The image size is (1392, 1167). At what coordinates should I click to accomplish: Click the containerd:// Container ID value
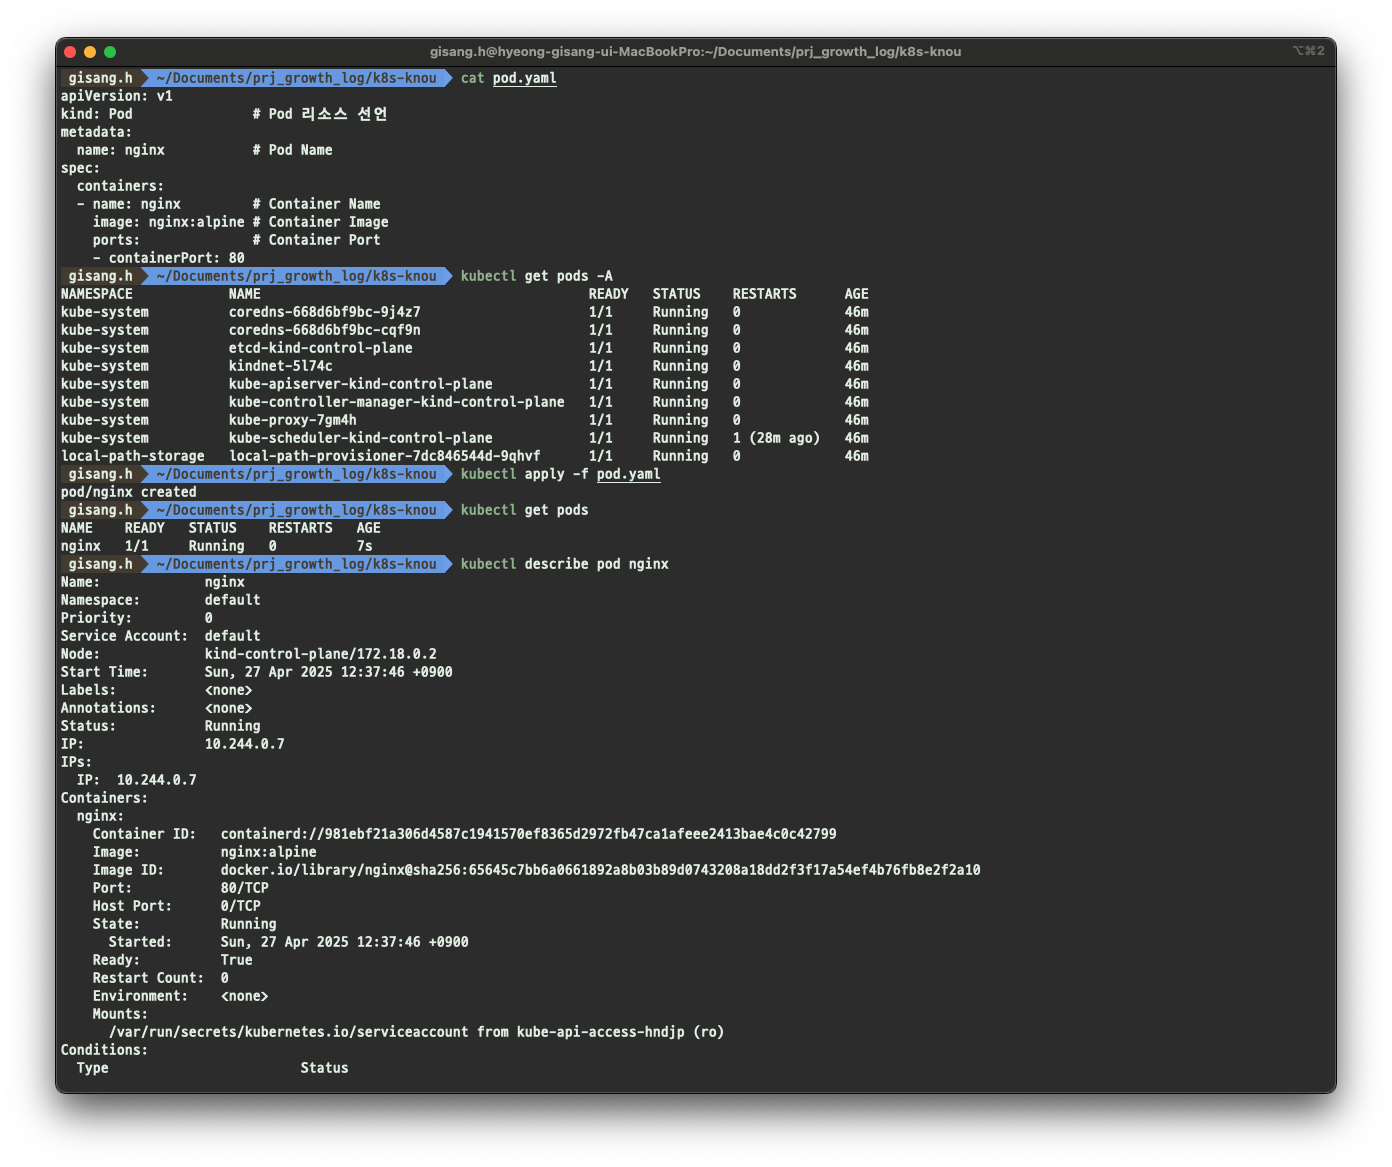coord(529,834)
